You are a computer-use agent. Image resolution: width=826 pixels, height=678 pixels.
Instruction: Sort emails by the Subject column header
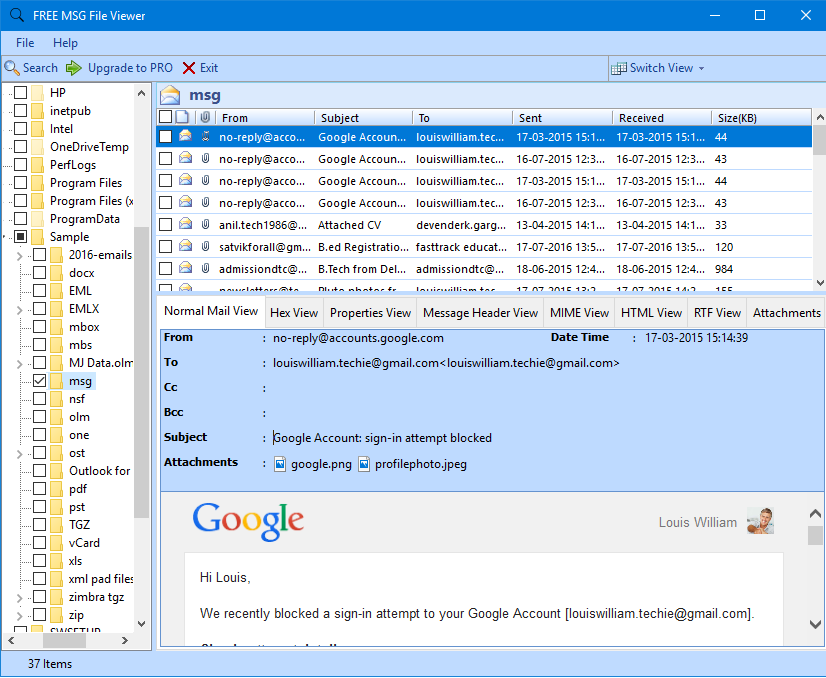point(363,117)
